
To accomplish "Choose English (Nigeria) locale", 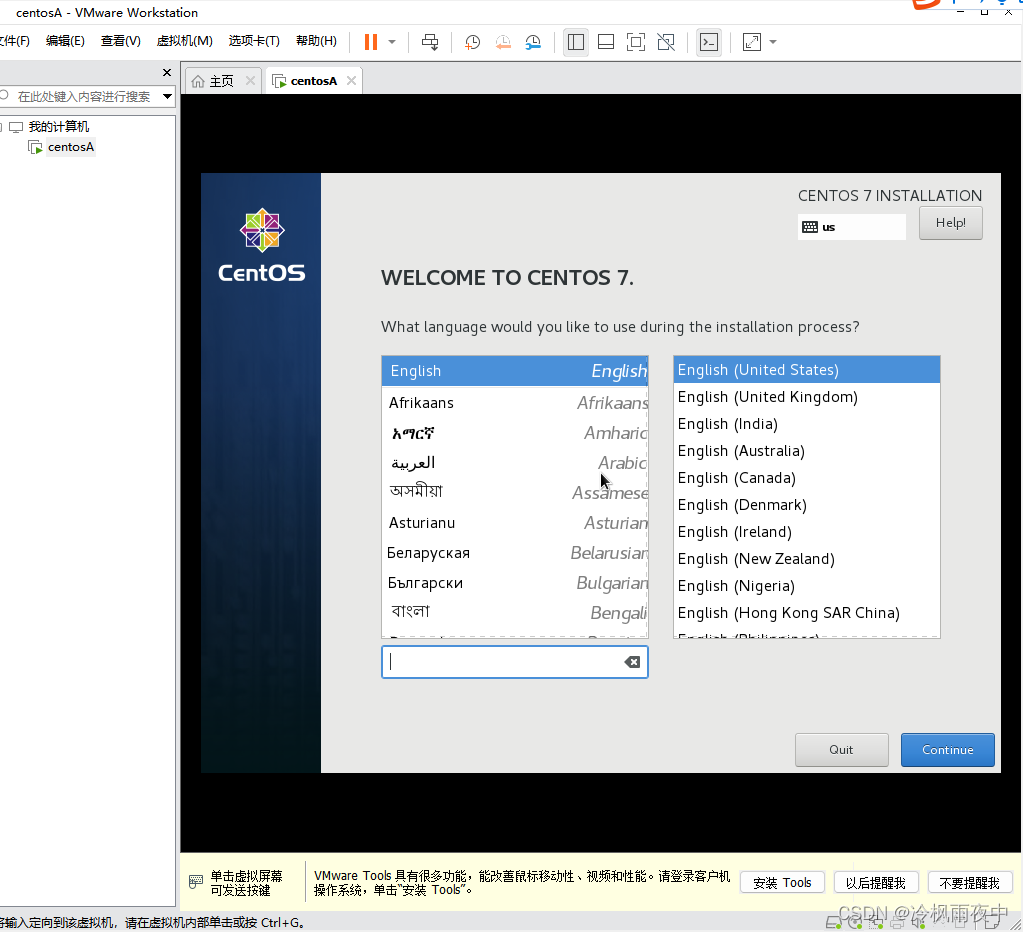I will [x=806, y=586].
